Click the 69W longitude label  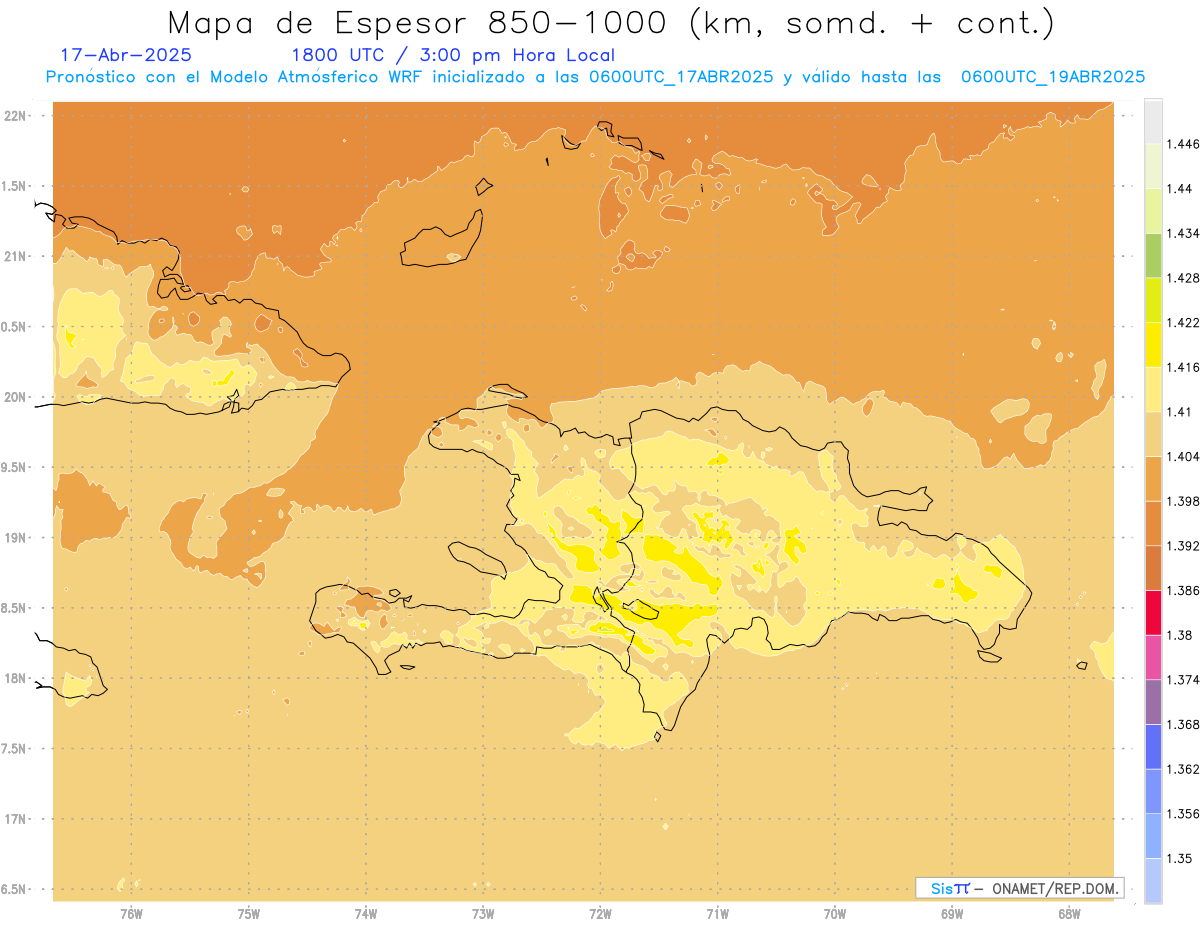pos(952,913)
